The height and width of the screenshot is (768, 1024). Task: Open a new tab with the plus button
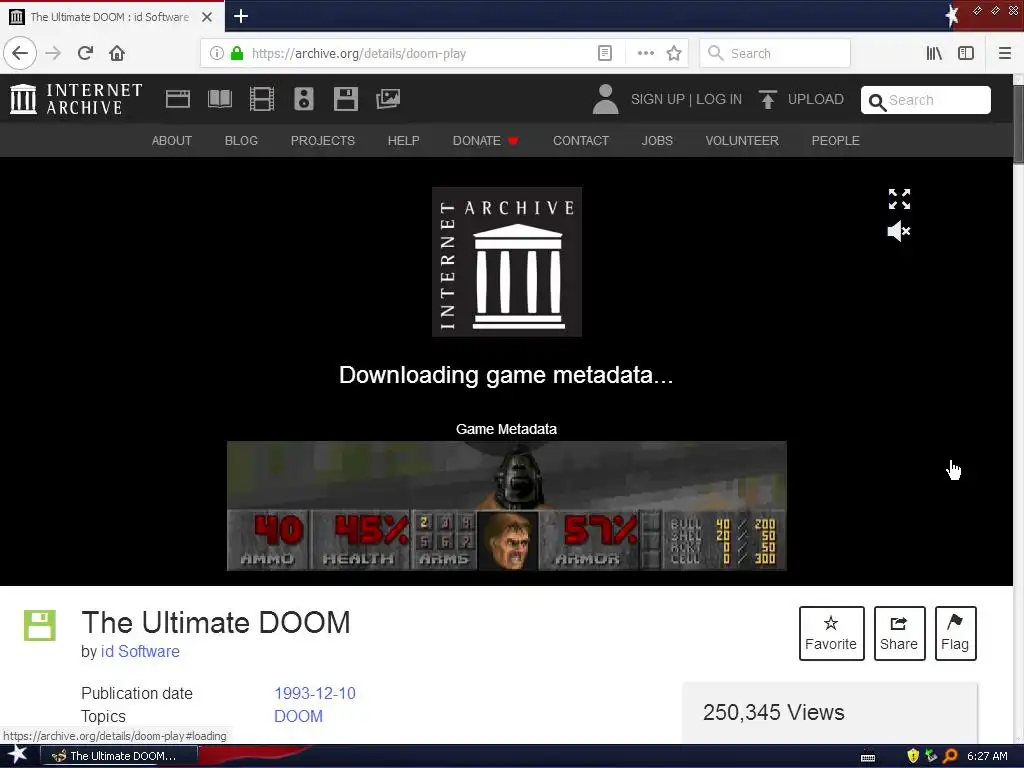(x=241, y=16)
